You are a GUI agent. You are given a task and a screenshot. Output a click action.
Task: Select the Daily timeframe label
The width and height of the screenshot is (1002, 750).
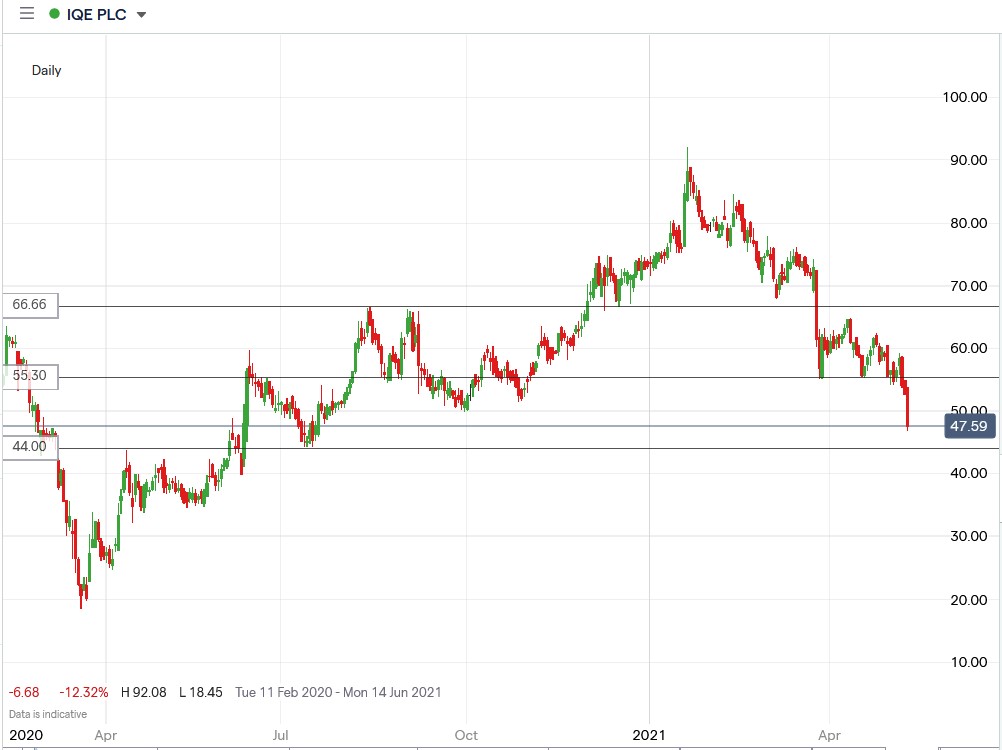[47, 70]
